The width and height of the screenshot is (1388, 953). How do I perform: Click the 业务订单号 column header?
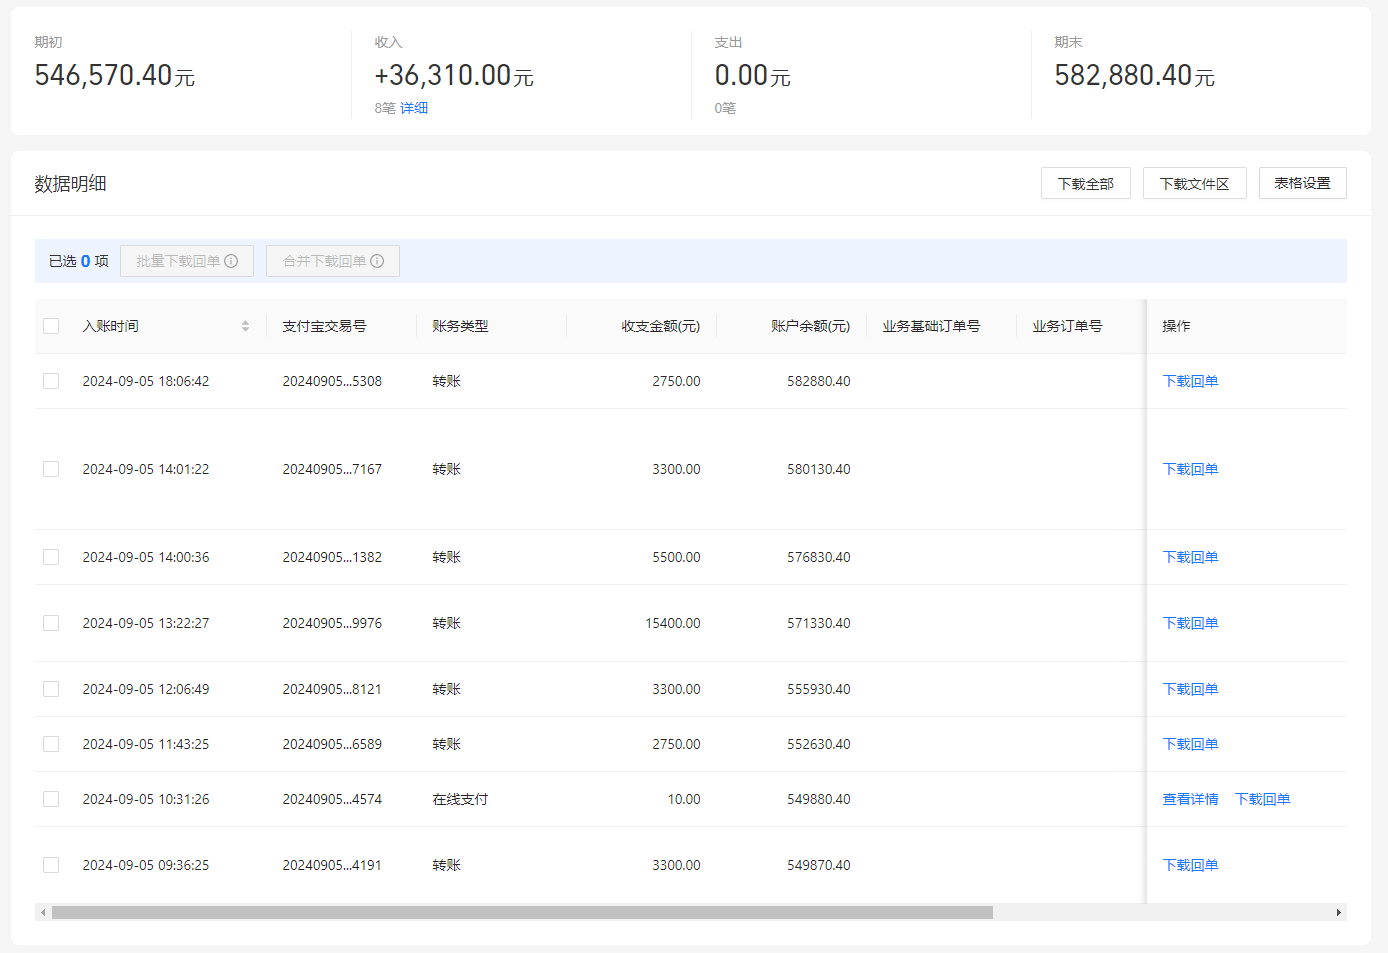[1067, 326]
